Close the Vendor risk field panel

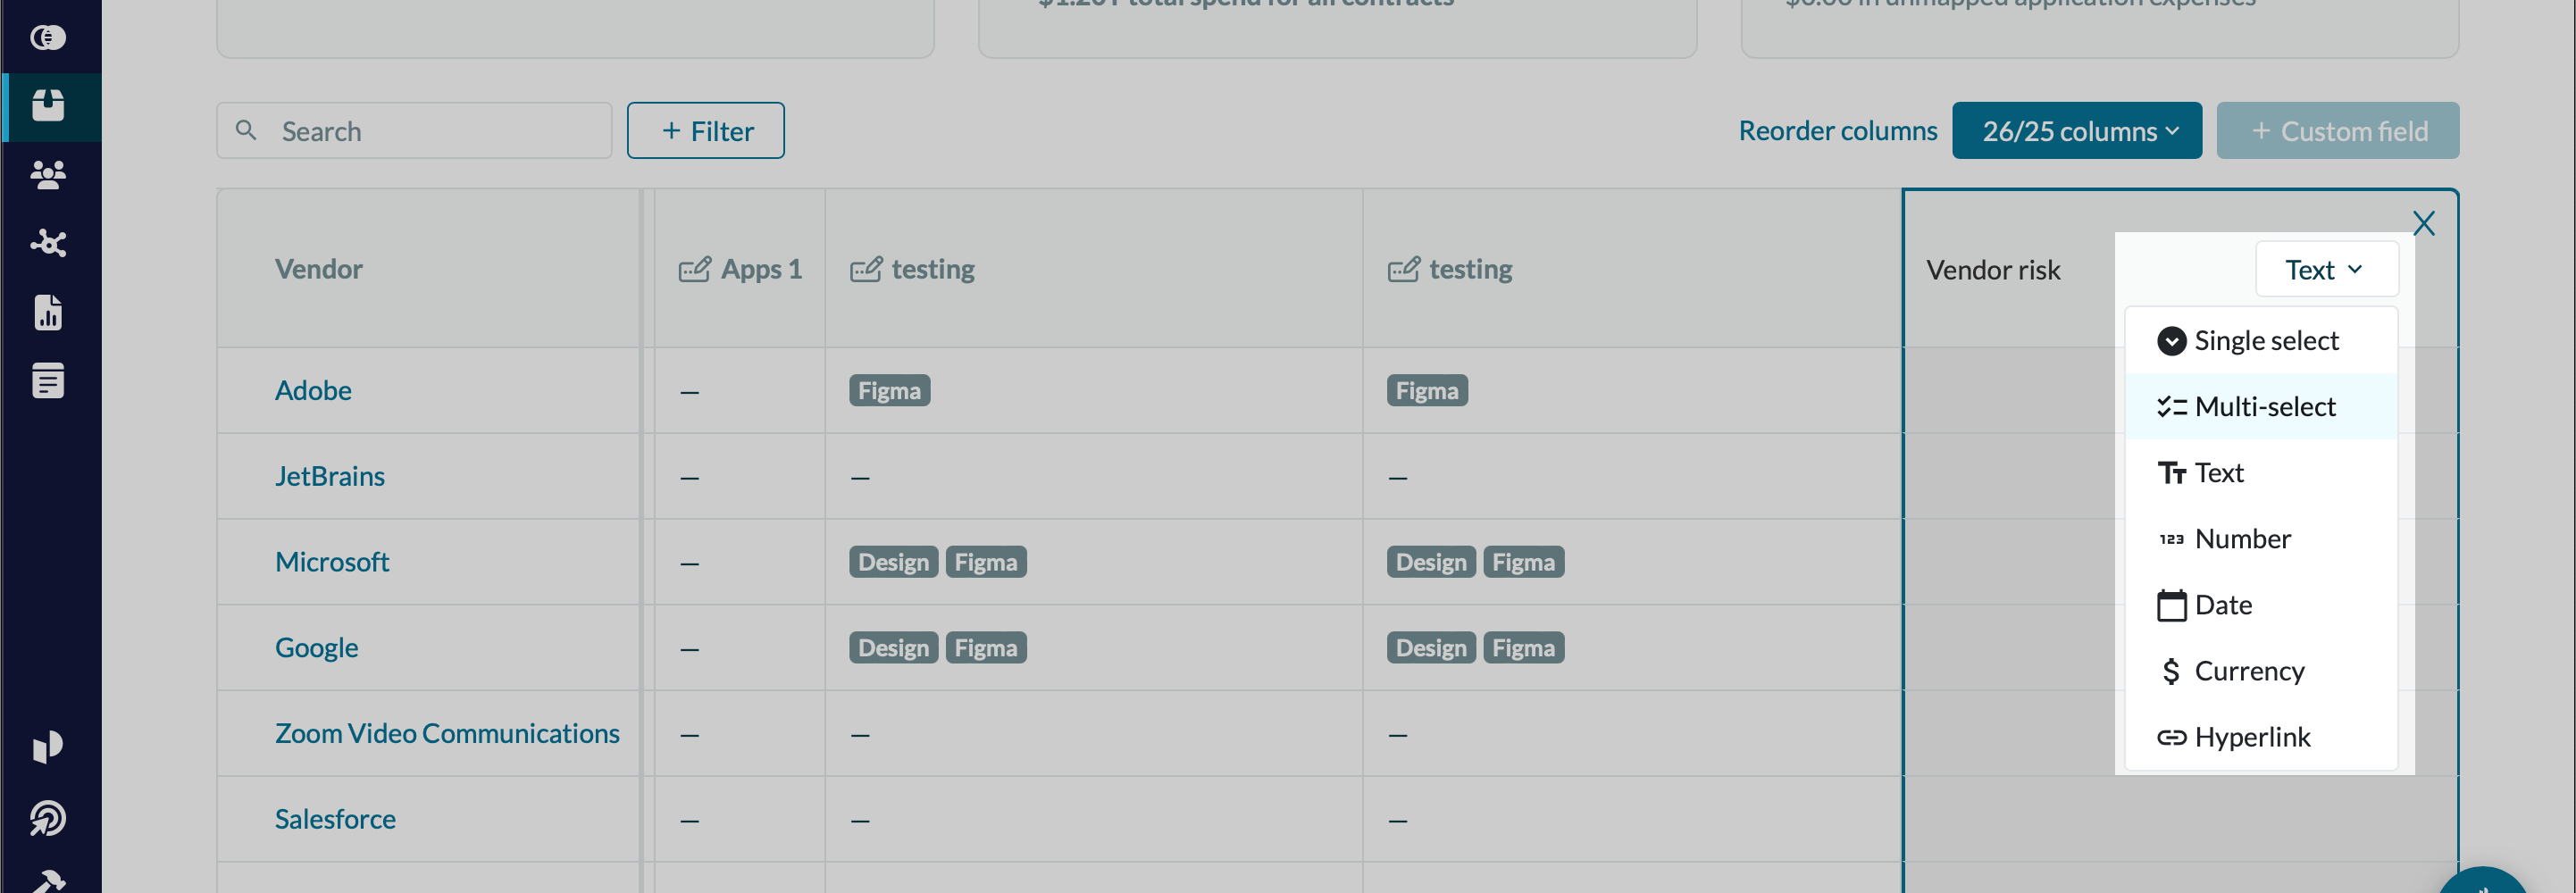[x=2423, y=222]
